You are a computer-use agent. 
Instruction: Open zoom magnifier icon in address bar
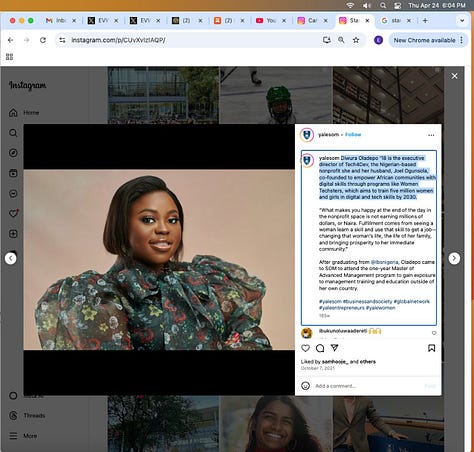pyautogui.click(x=341, y=40)
